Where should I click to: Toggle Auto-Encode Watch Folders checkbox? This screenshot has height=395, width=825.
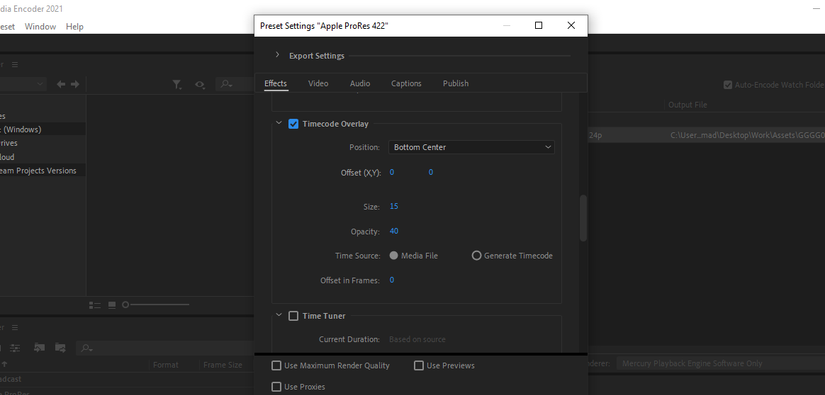[x=728, y=85]
